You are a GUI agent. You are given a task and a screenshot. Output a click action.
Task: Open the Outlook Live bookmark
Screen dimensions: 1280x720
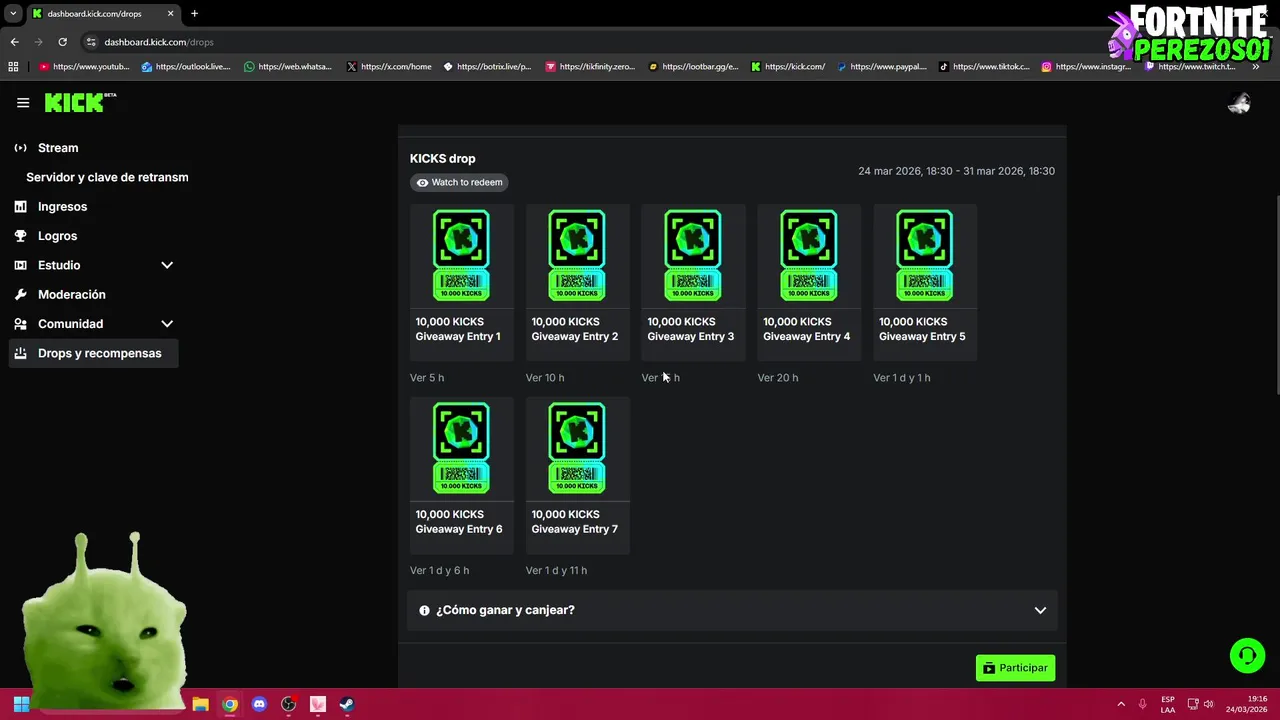coord(186,67)
